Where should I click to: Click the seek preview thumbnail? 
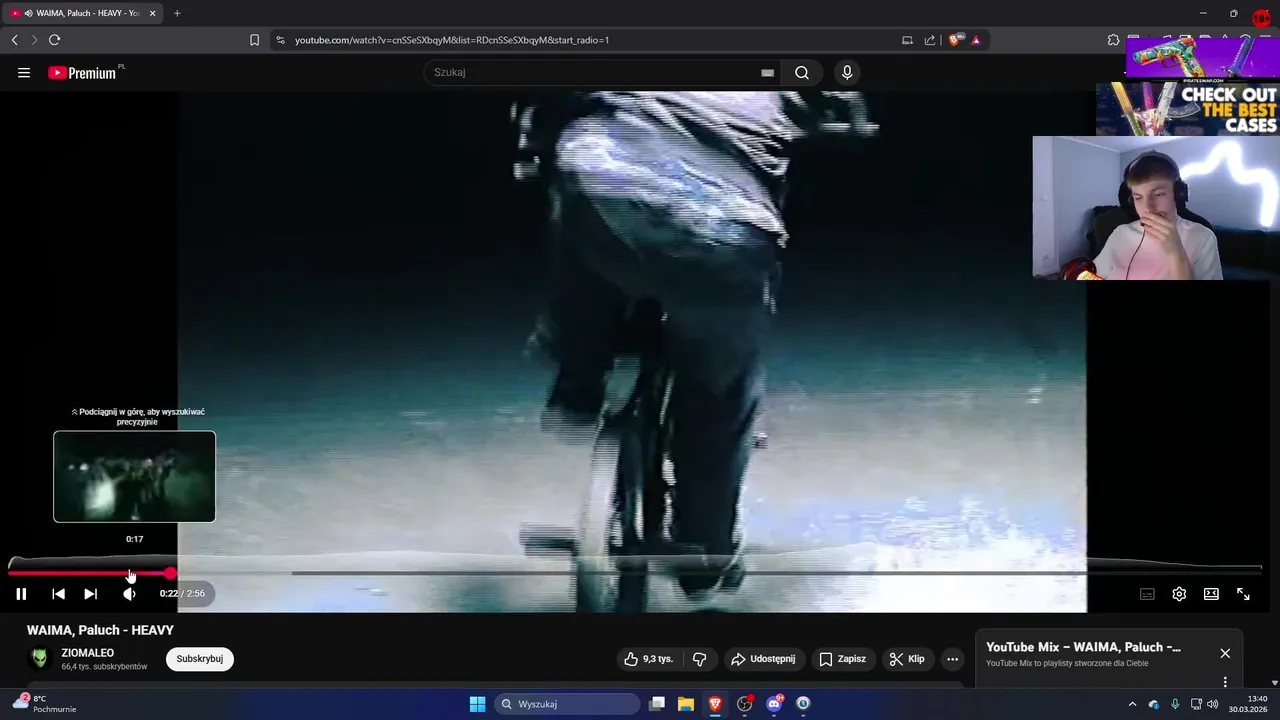click(x=134, y=476)
